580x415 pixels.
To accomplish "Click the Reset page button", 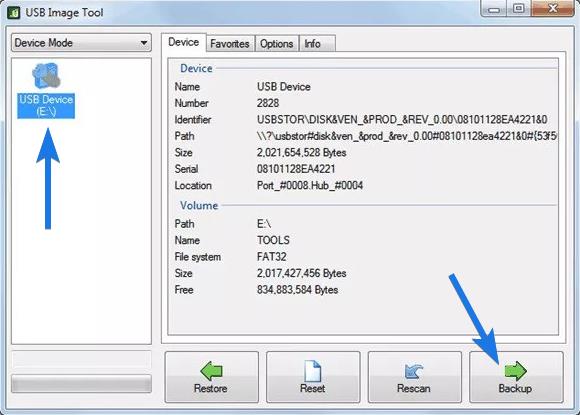I will tap(313, 377).
